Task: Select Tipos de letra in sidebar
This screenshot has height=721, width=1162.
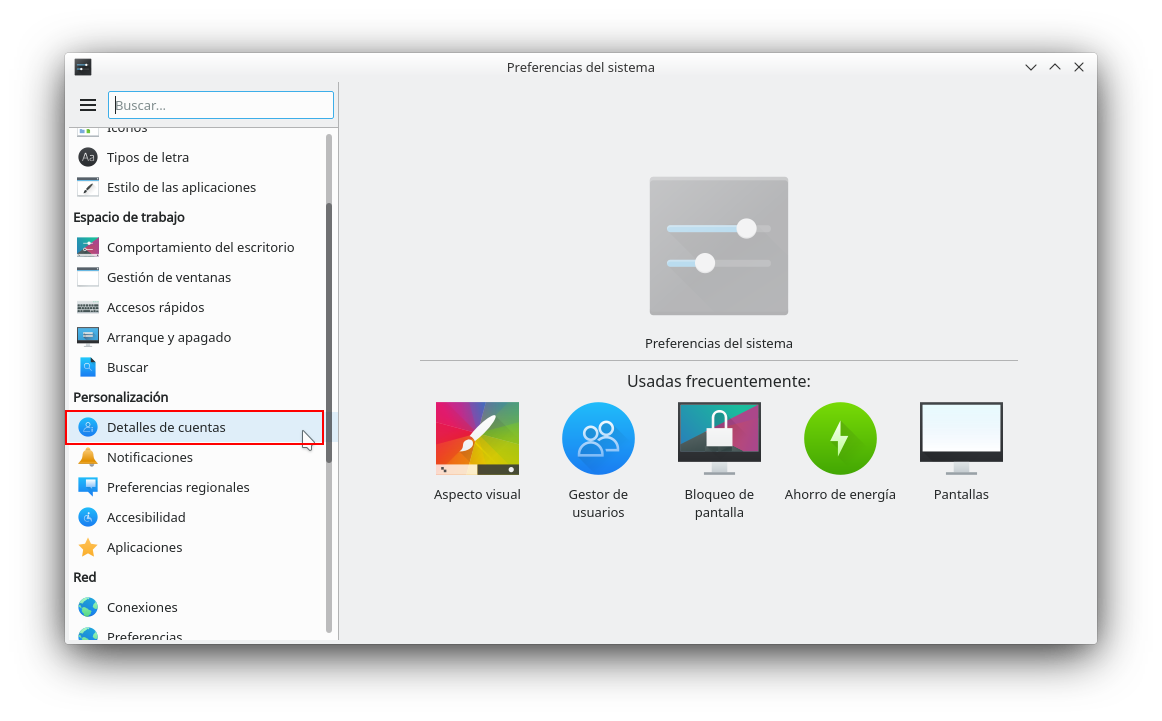Action: 148,157
